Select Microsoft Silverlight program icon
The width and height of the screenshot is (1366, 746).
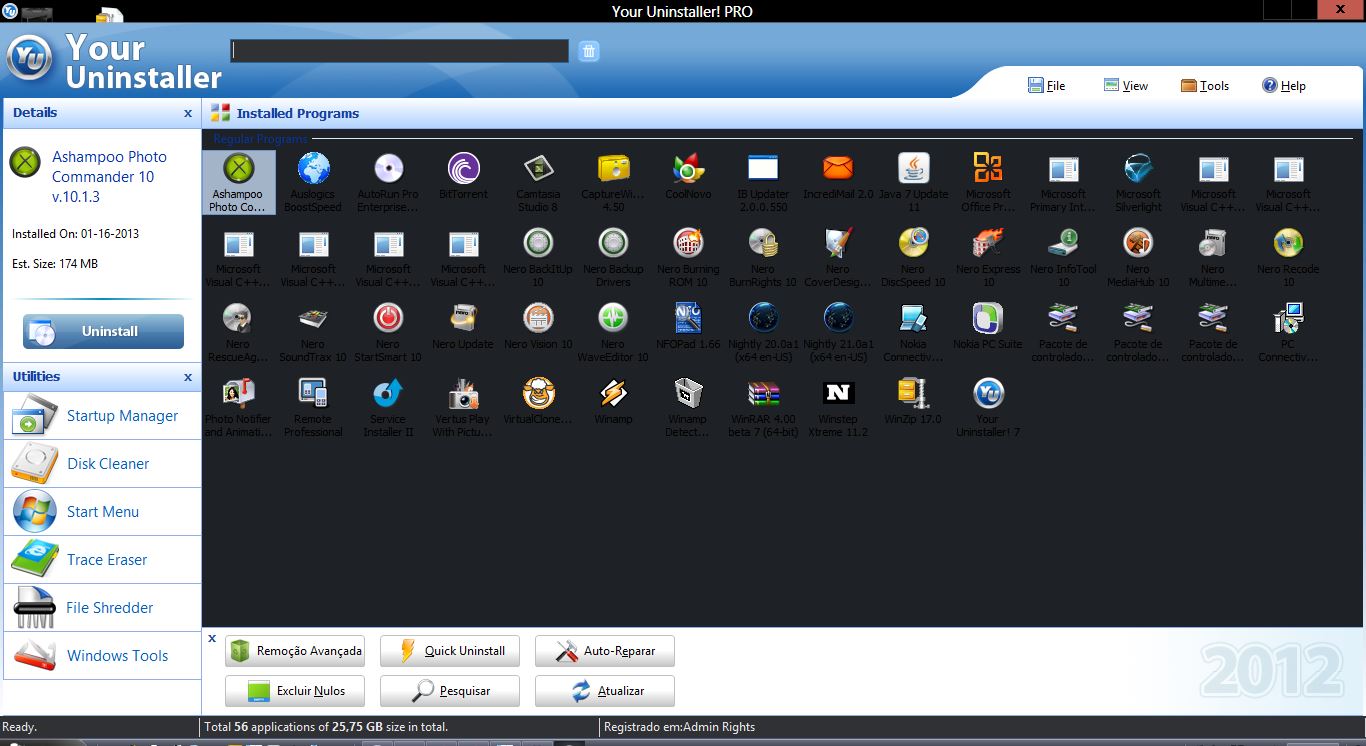click(x=1138, y=169)
